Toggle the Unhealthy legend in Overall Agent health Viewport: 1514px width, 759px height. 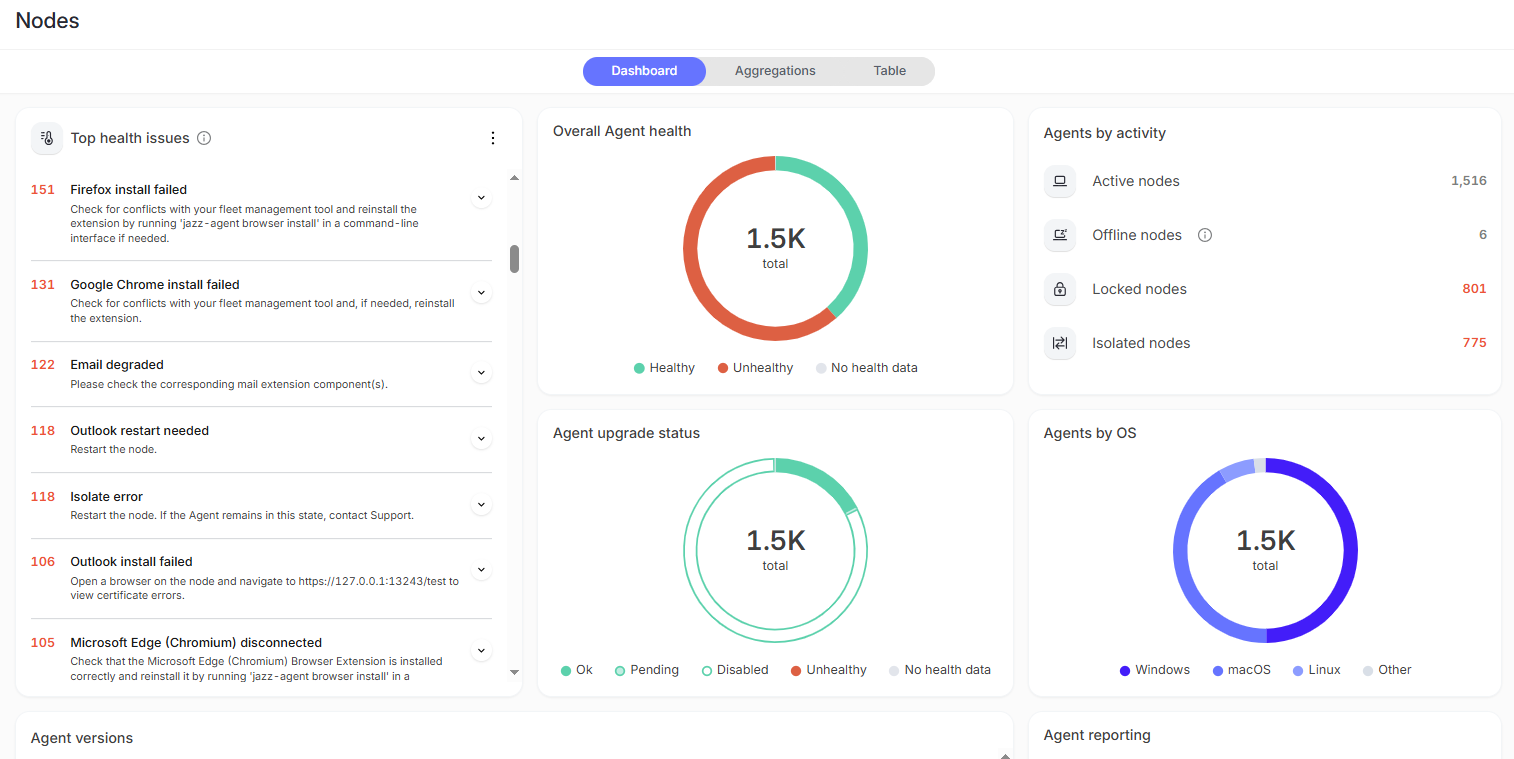[x=755, y=368]
